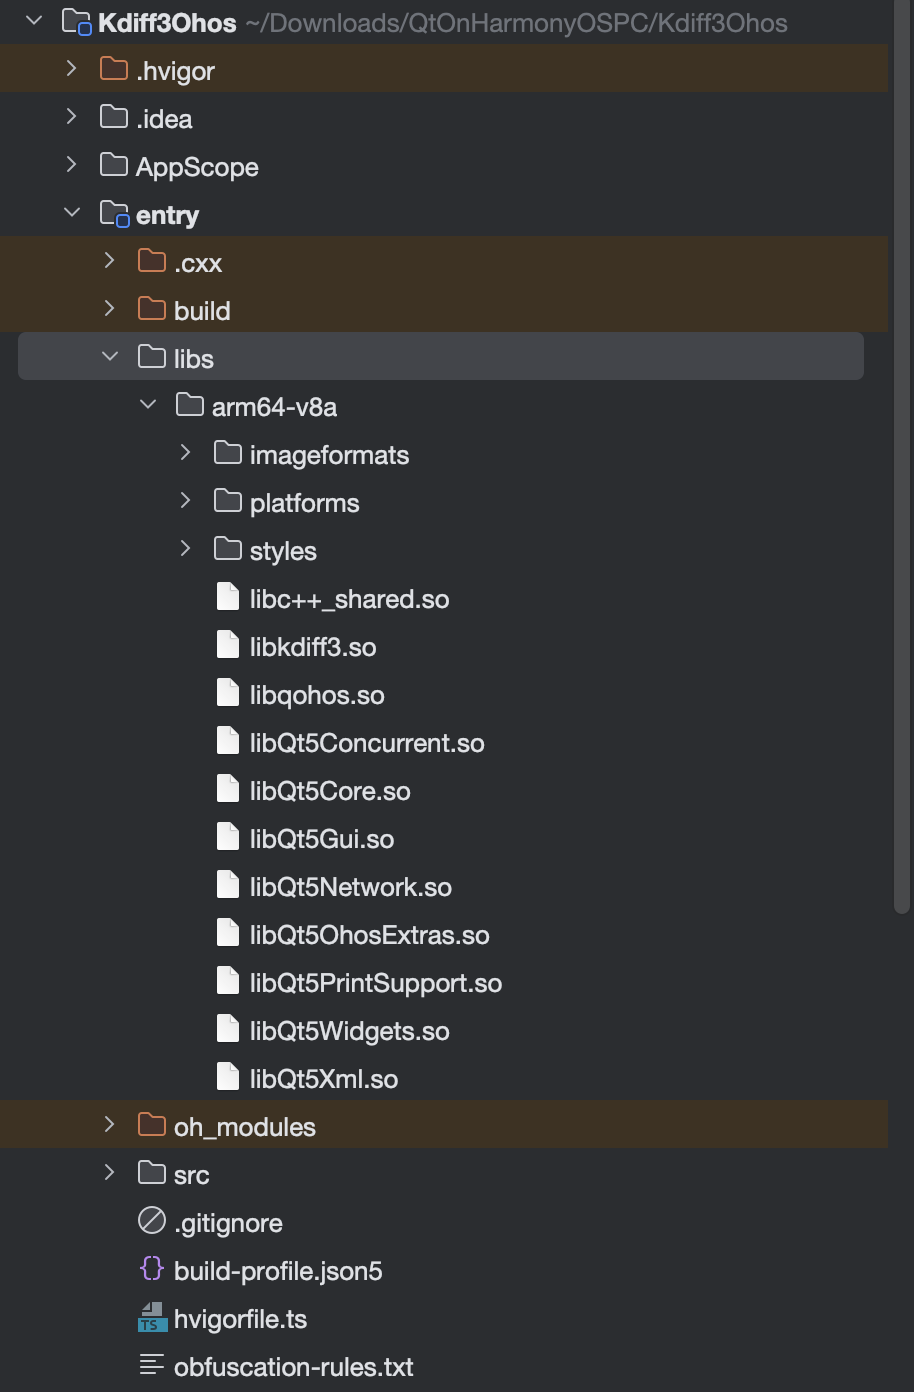
Task: Select the oh_modules folder name
Action: tap(245, 1127)
